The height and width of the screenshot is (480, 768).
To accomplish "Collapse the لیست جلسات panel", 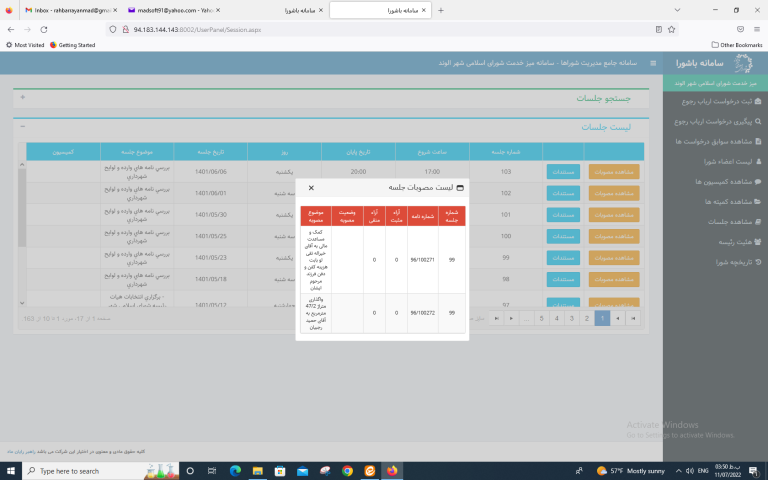I will [x=23, y=127].
